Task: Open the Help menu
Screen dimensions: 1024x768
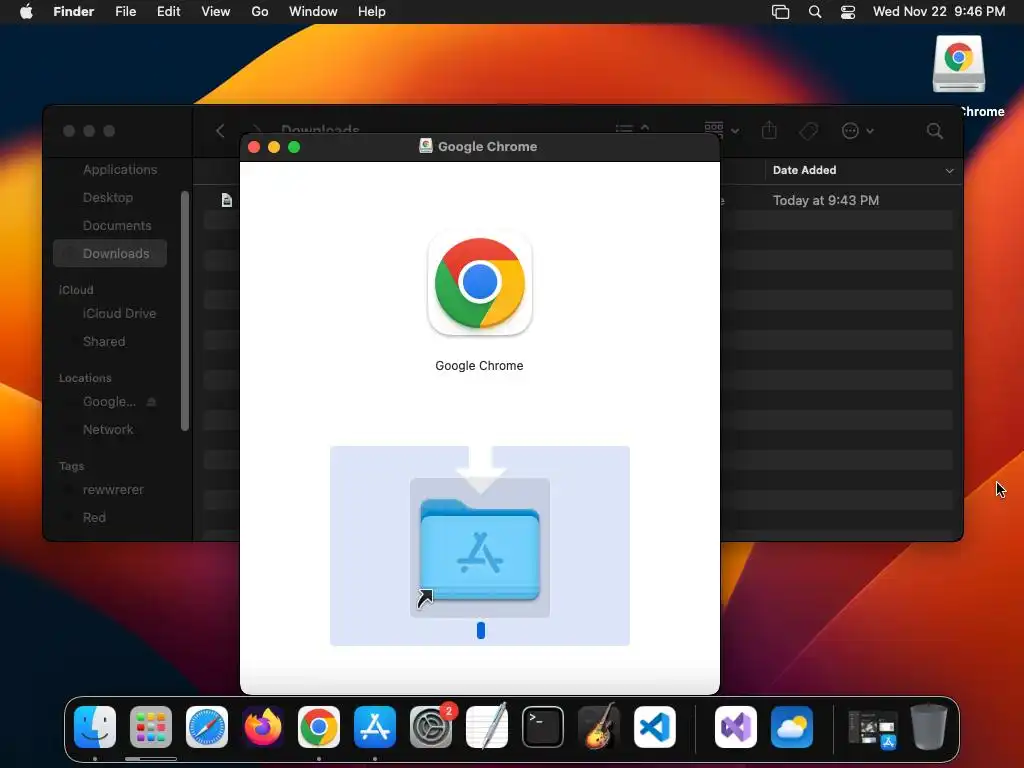Action: tap(372, 12)
